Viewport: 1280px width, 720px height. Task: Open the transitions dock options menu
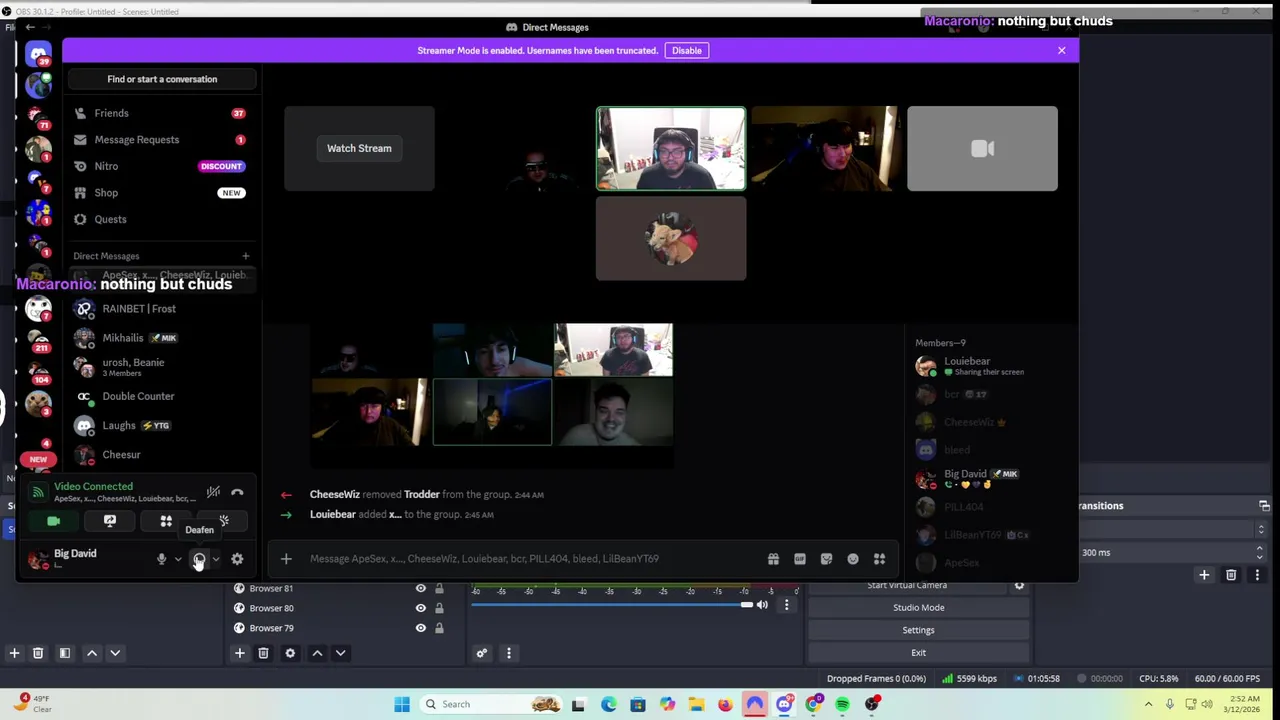click(1257, 575)
